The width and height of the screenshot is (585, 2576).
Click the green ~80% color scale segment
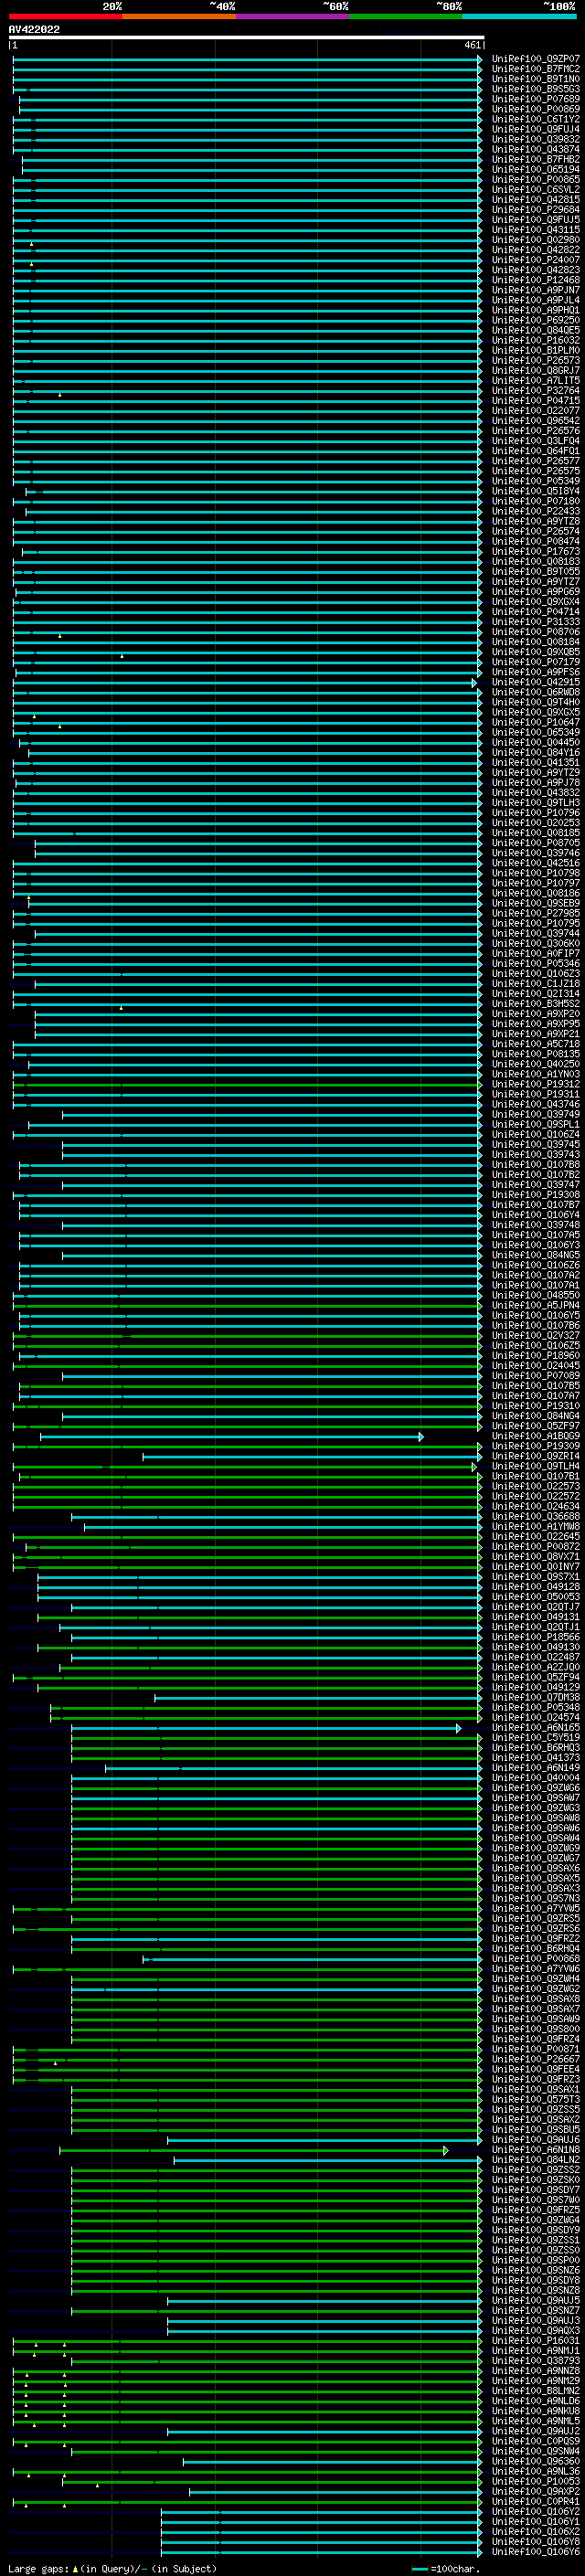(x=406, y=16)
